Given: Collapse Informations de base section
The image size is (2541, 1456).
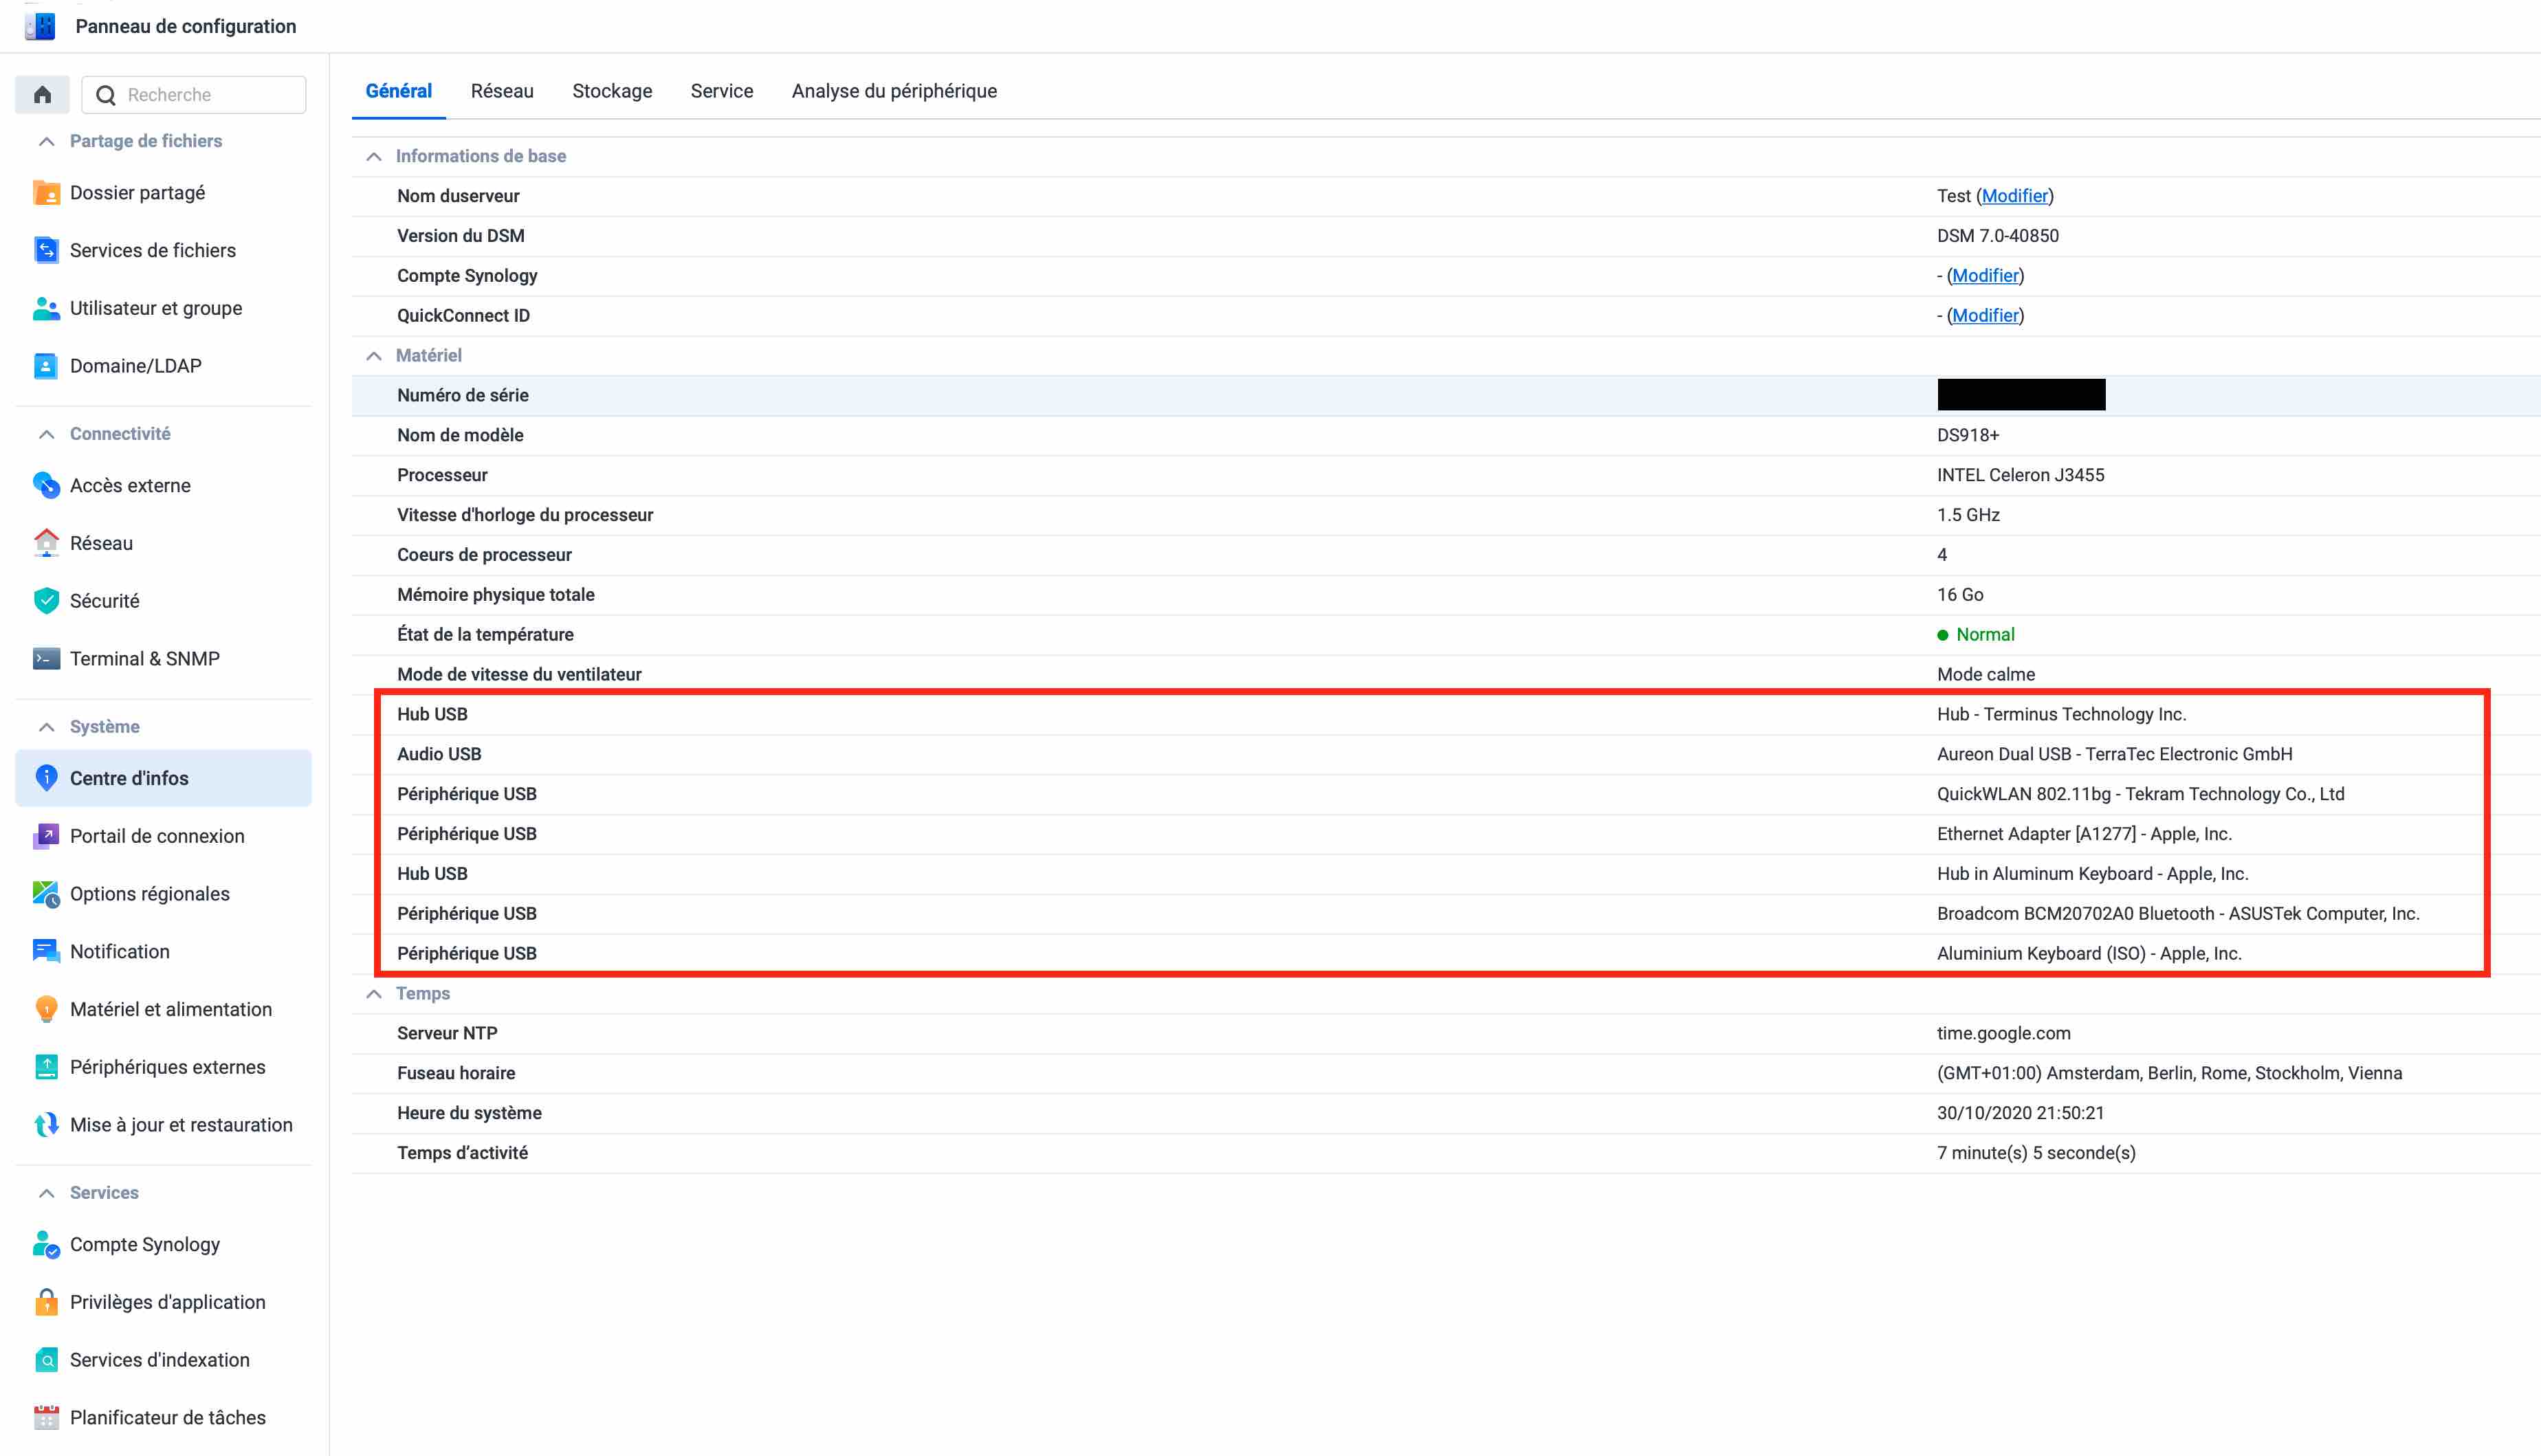Looking at the screenshot, I should point(374,156).
